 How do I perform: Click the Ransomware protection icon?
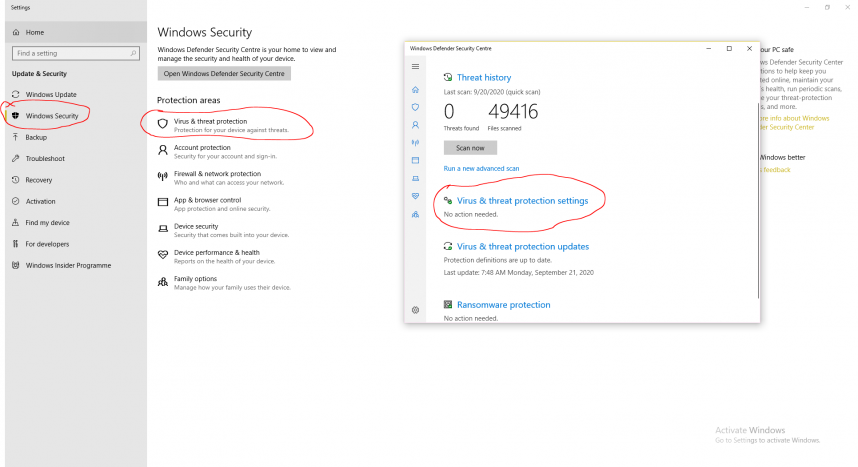coord(448,304)
